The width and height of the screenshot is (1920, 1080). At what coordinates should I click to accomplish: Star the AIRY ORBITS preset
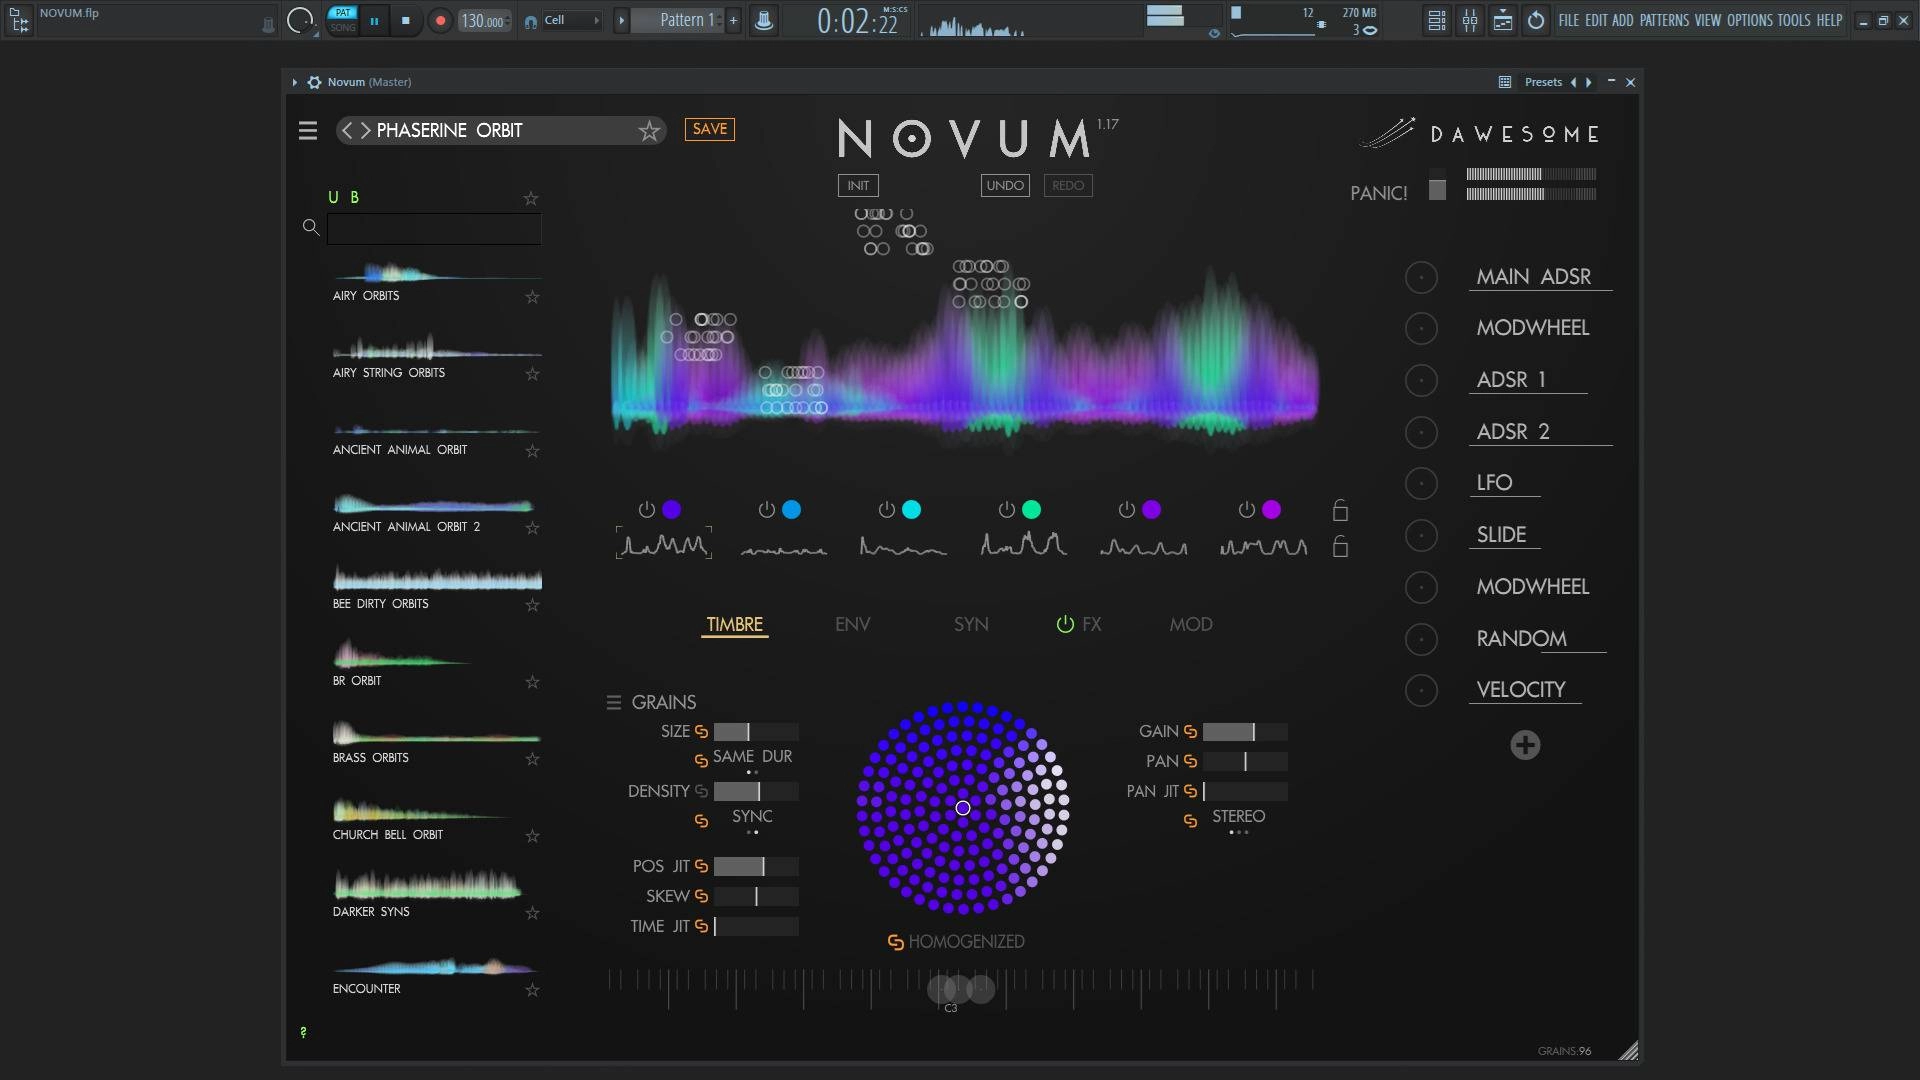(x=532, y=297)
